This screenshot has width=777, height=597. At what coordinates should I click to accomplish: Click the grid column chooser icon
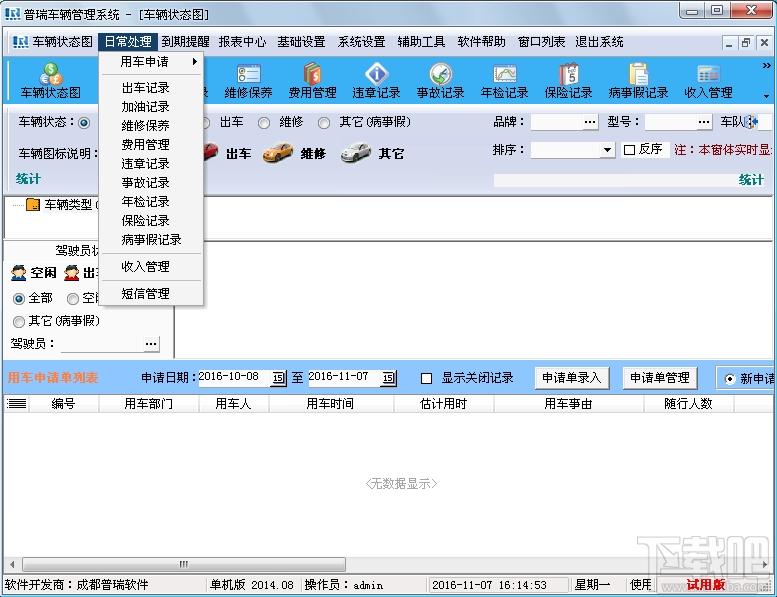[16, 404]
